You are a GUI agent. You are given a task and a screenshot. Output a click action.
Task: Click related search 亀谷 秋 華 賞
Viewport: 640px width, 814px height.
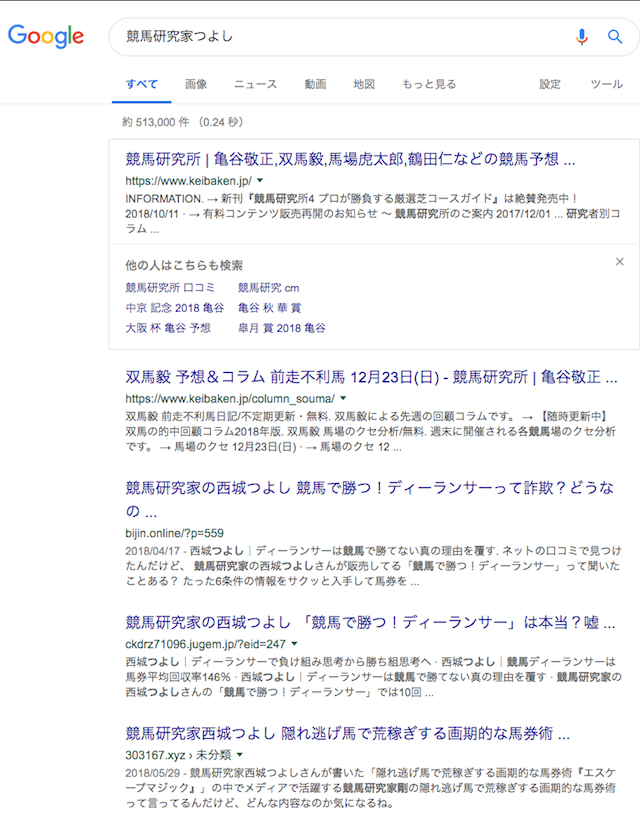[x=269, y=308]
